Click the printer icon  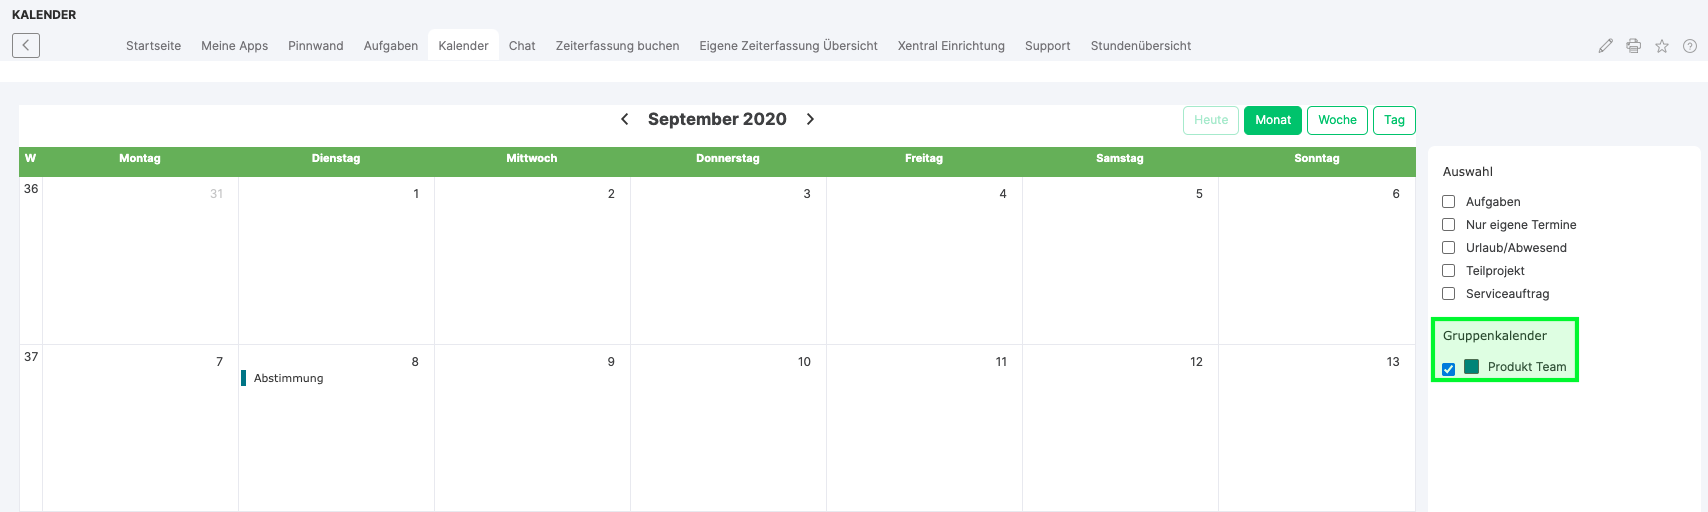click(x=1634, y=46)
